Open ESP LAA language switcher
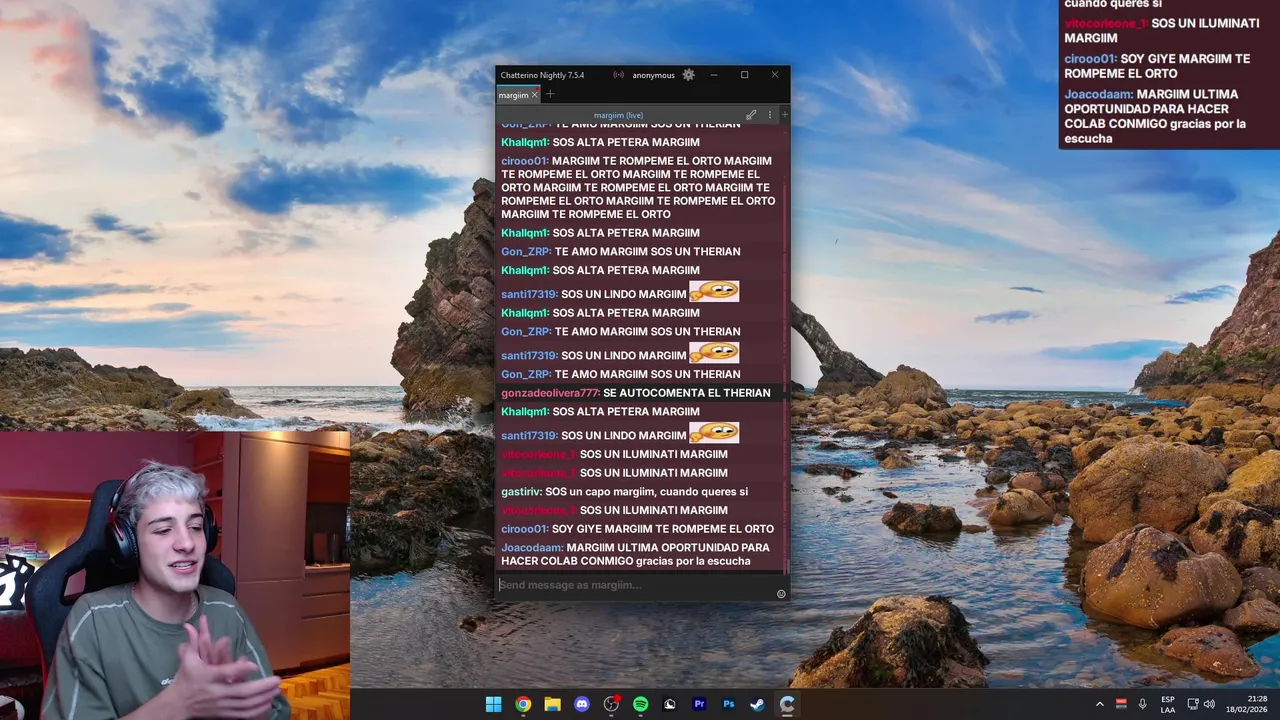Image resolution: width=1280 pixels, height=720 pixels. pos(1168,704)
